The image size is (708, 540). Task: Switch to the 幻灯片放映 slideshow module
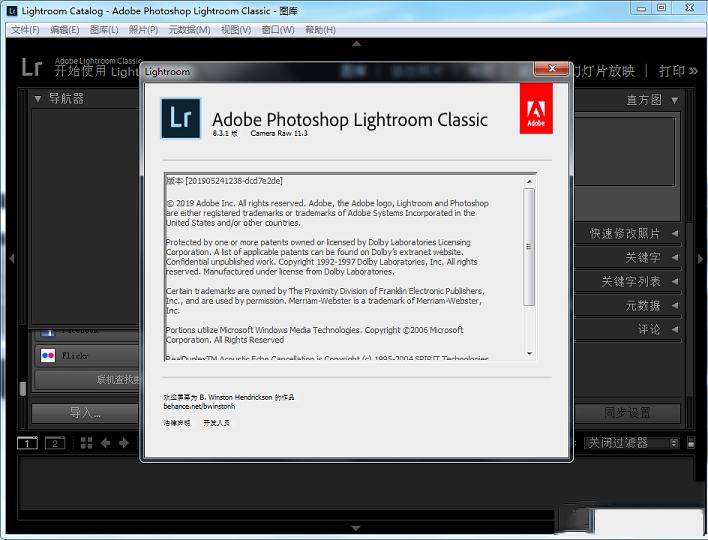click(x=603, y=71)
